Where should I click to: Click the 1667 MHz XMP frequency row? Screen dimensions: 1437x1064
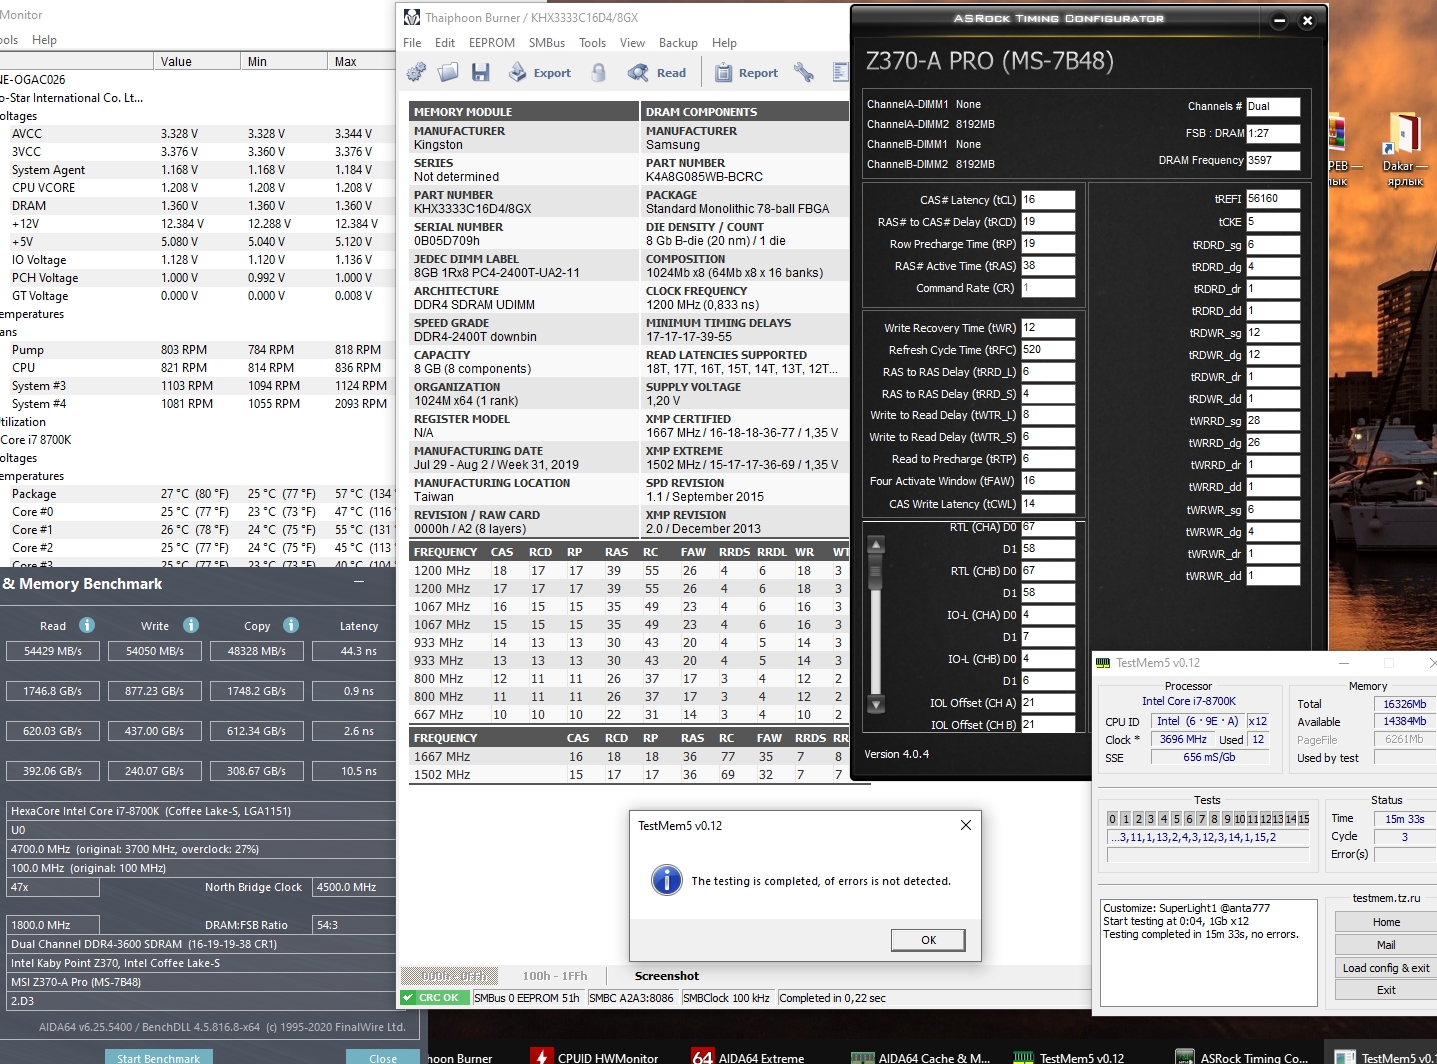click(630, 757)
